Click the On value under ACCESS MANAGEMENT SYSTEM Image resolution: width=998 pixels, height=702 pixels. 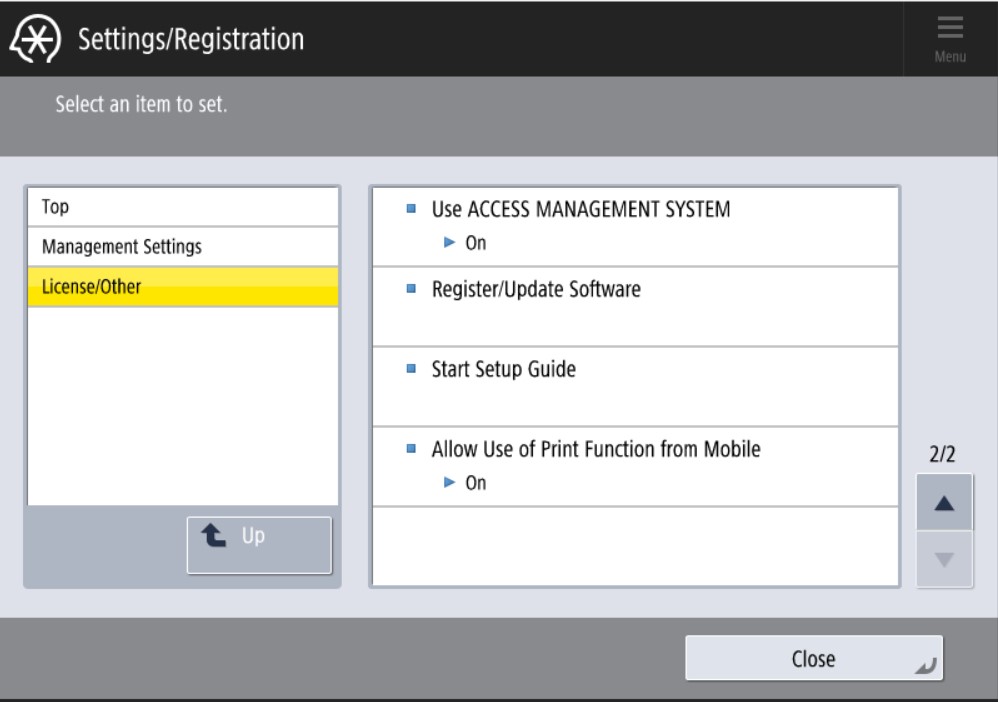pos(476,242)
